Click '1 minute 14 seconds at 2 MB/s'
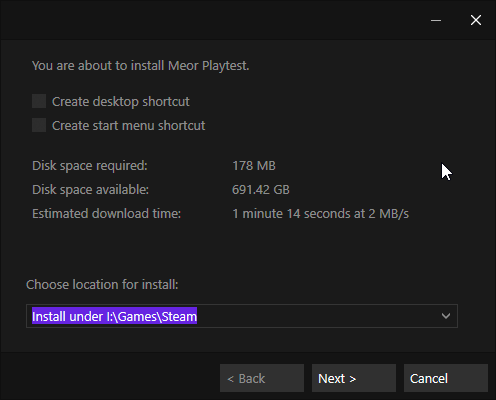 coord(320,214)
